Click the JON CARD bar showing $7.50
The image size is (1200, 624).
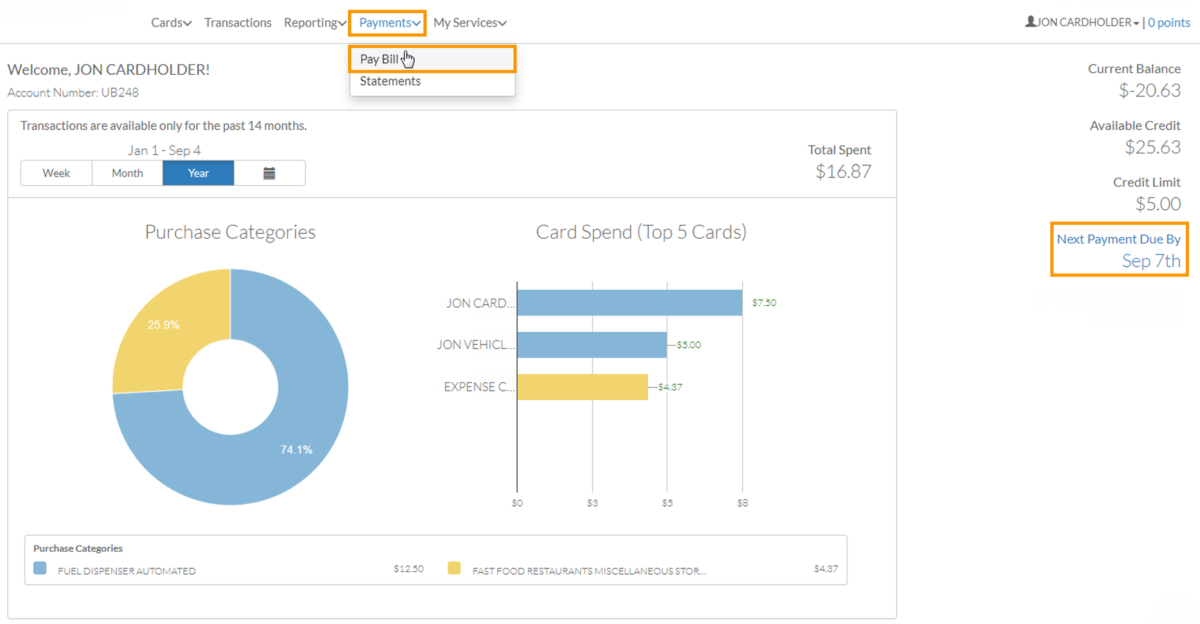click(630, 302)
